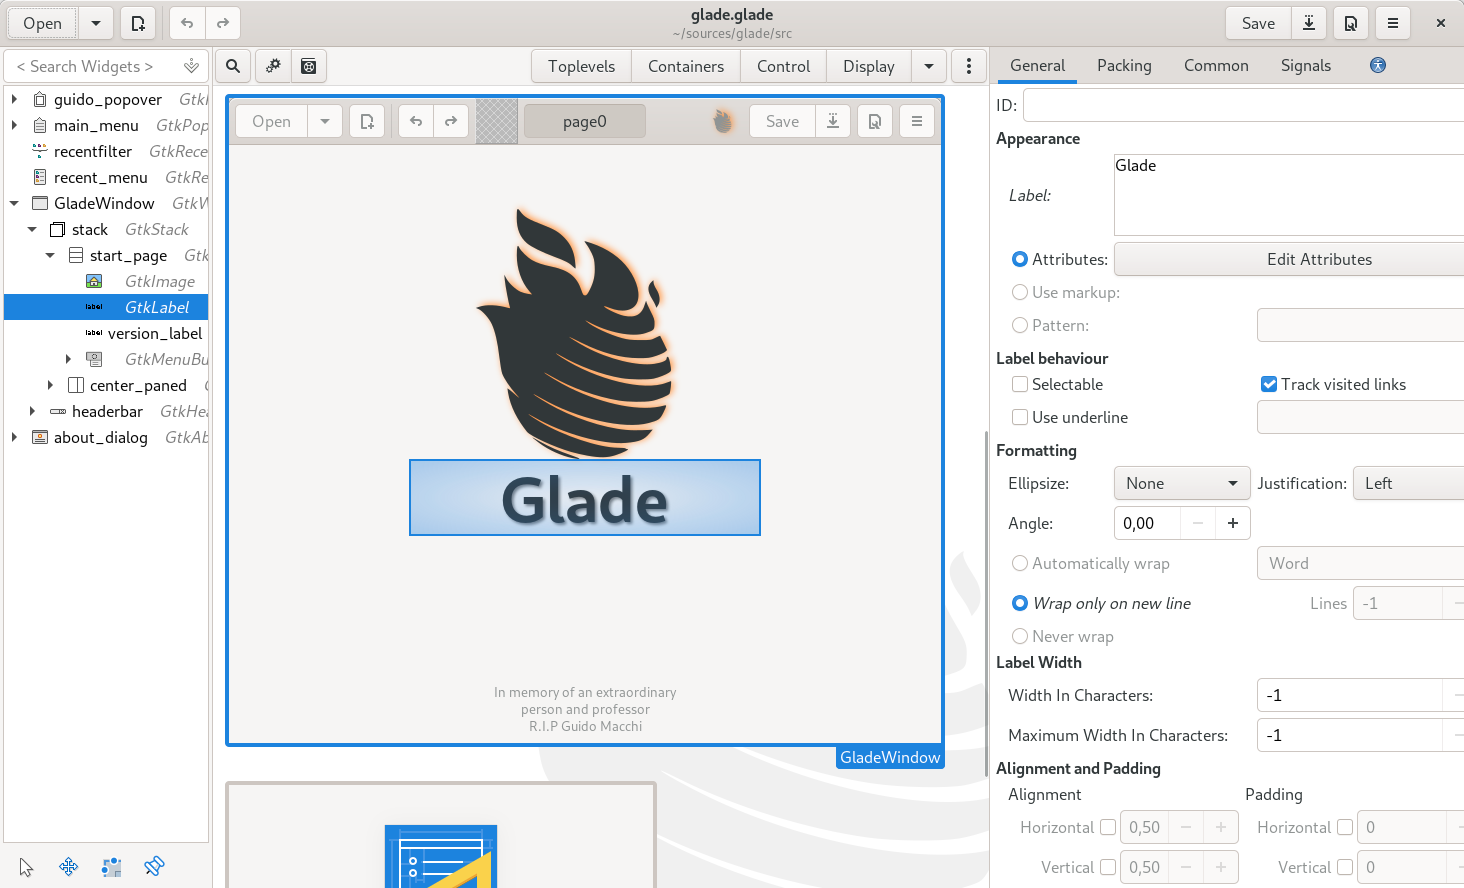Select the pointer selection tool
This screenshot has height=888, width=1464.
[x=26, y=867]
